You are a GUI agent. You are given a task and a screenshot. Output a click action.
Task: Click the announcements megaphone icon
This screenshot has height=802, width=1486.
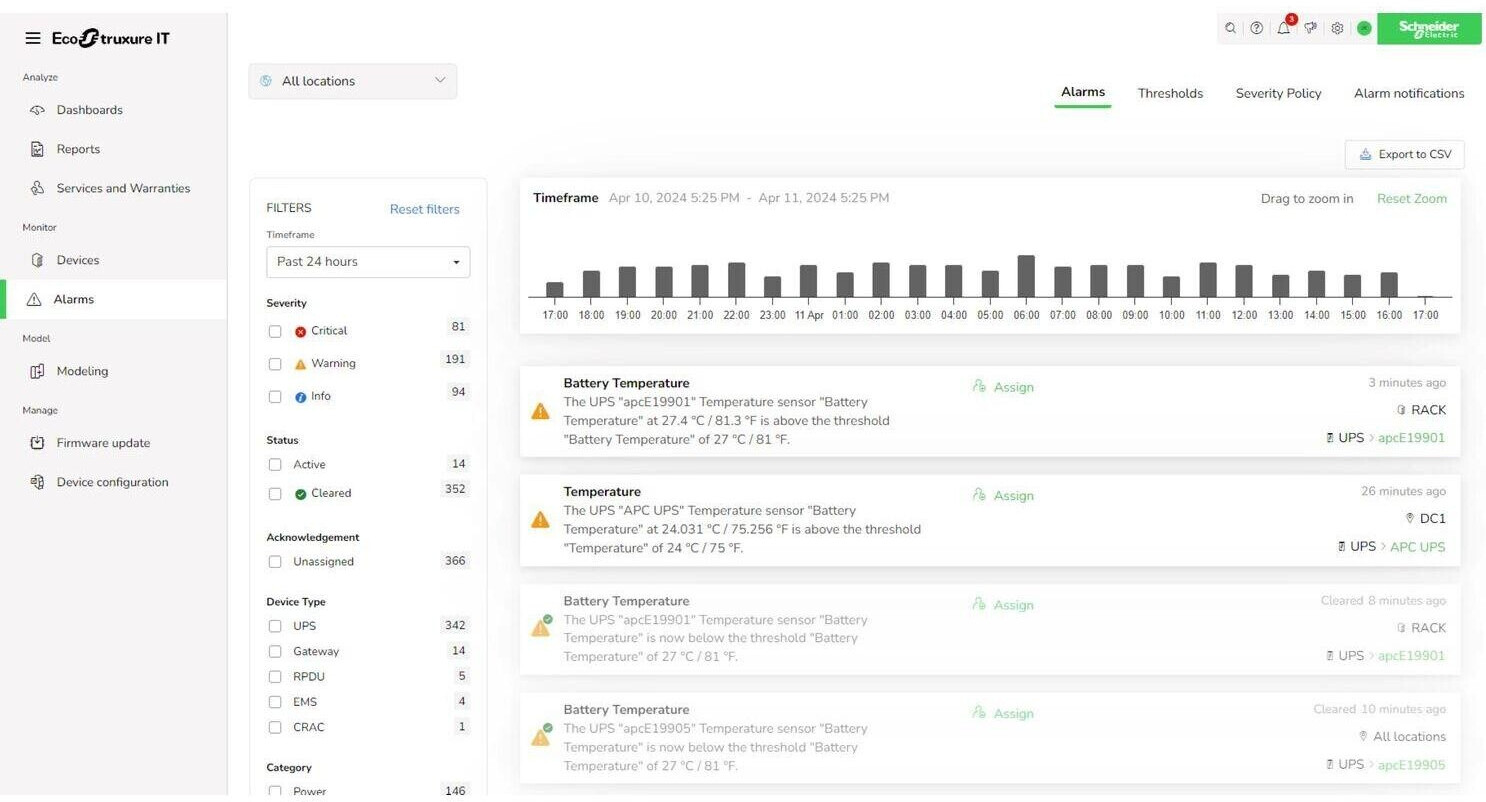click(x=1310, y=28)
